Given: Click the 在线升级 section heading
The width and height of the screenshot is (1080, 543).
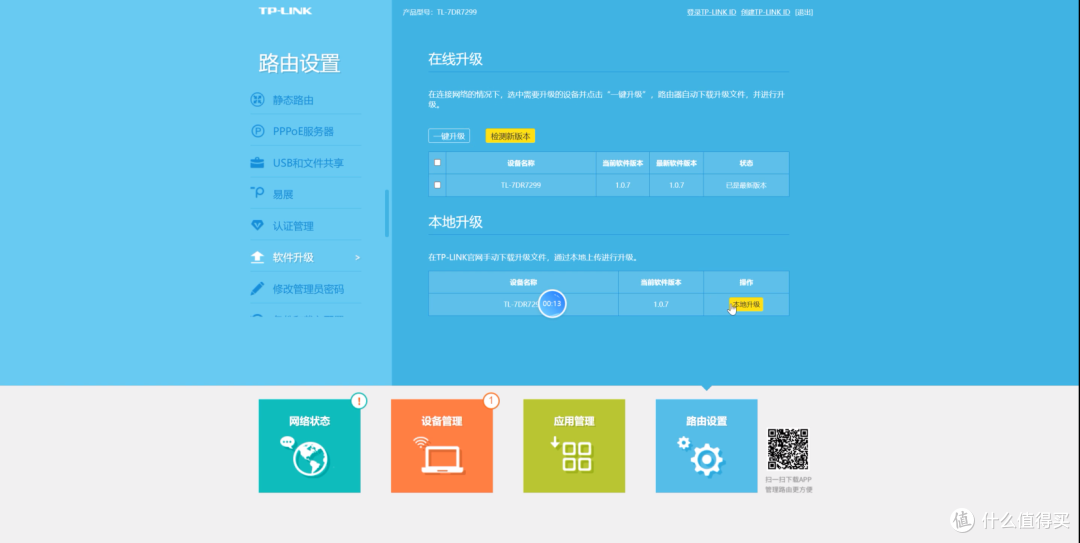Looking at the screenshot, I should click(455, 59).
